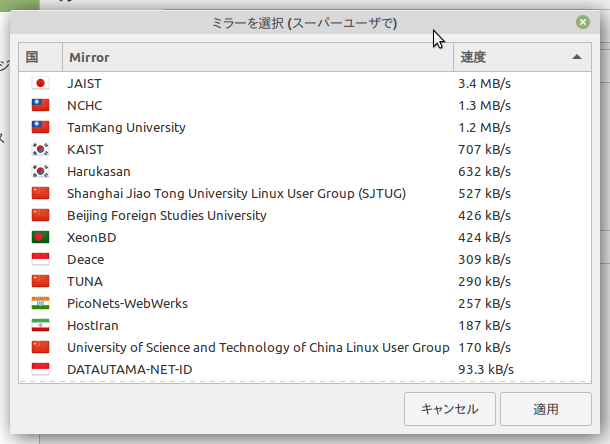Click the flag beside Beijing Foreign Studies University

40,215
